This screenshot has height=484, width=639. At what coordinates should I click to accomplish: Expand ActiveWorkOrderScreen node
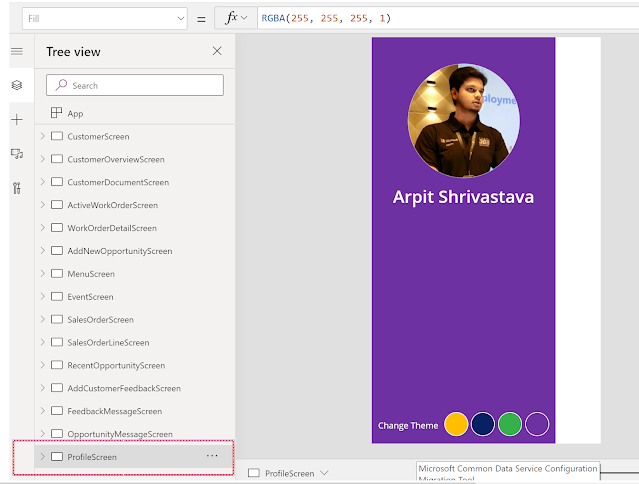(x=42, y=205)
